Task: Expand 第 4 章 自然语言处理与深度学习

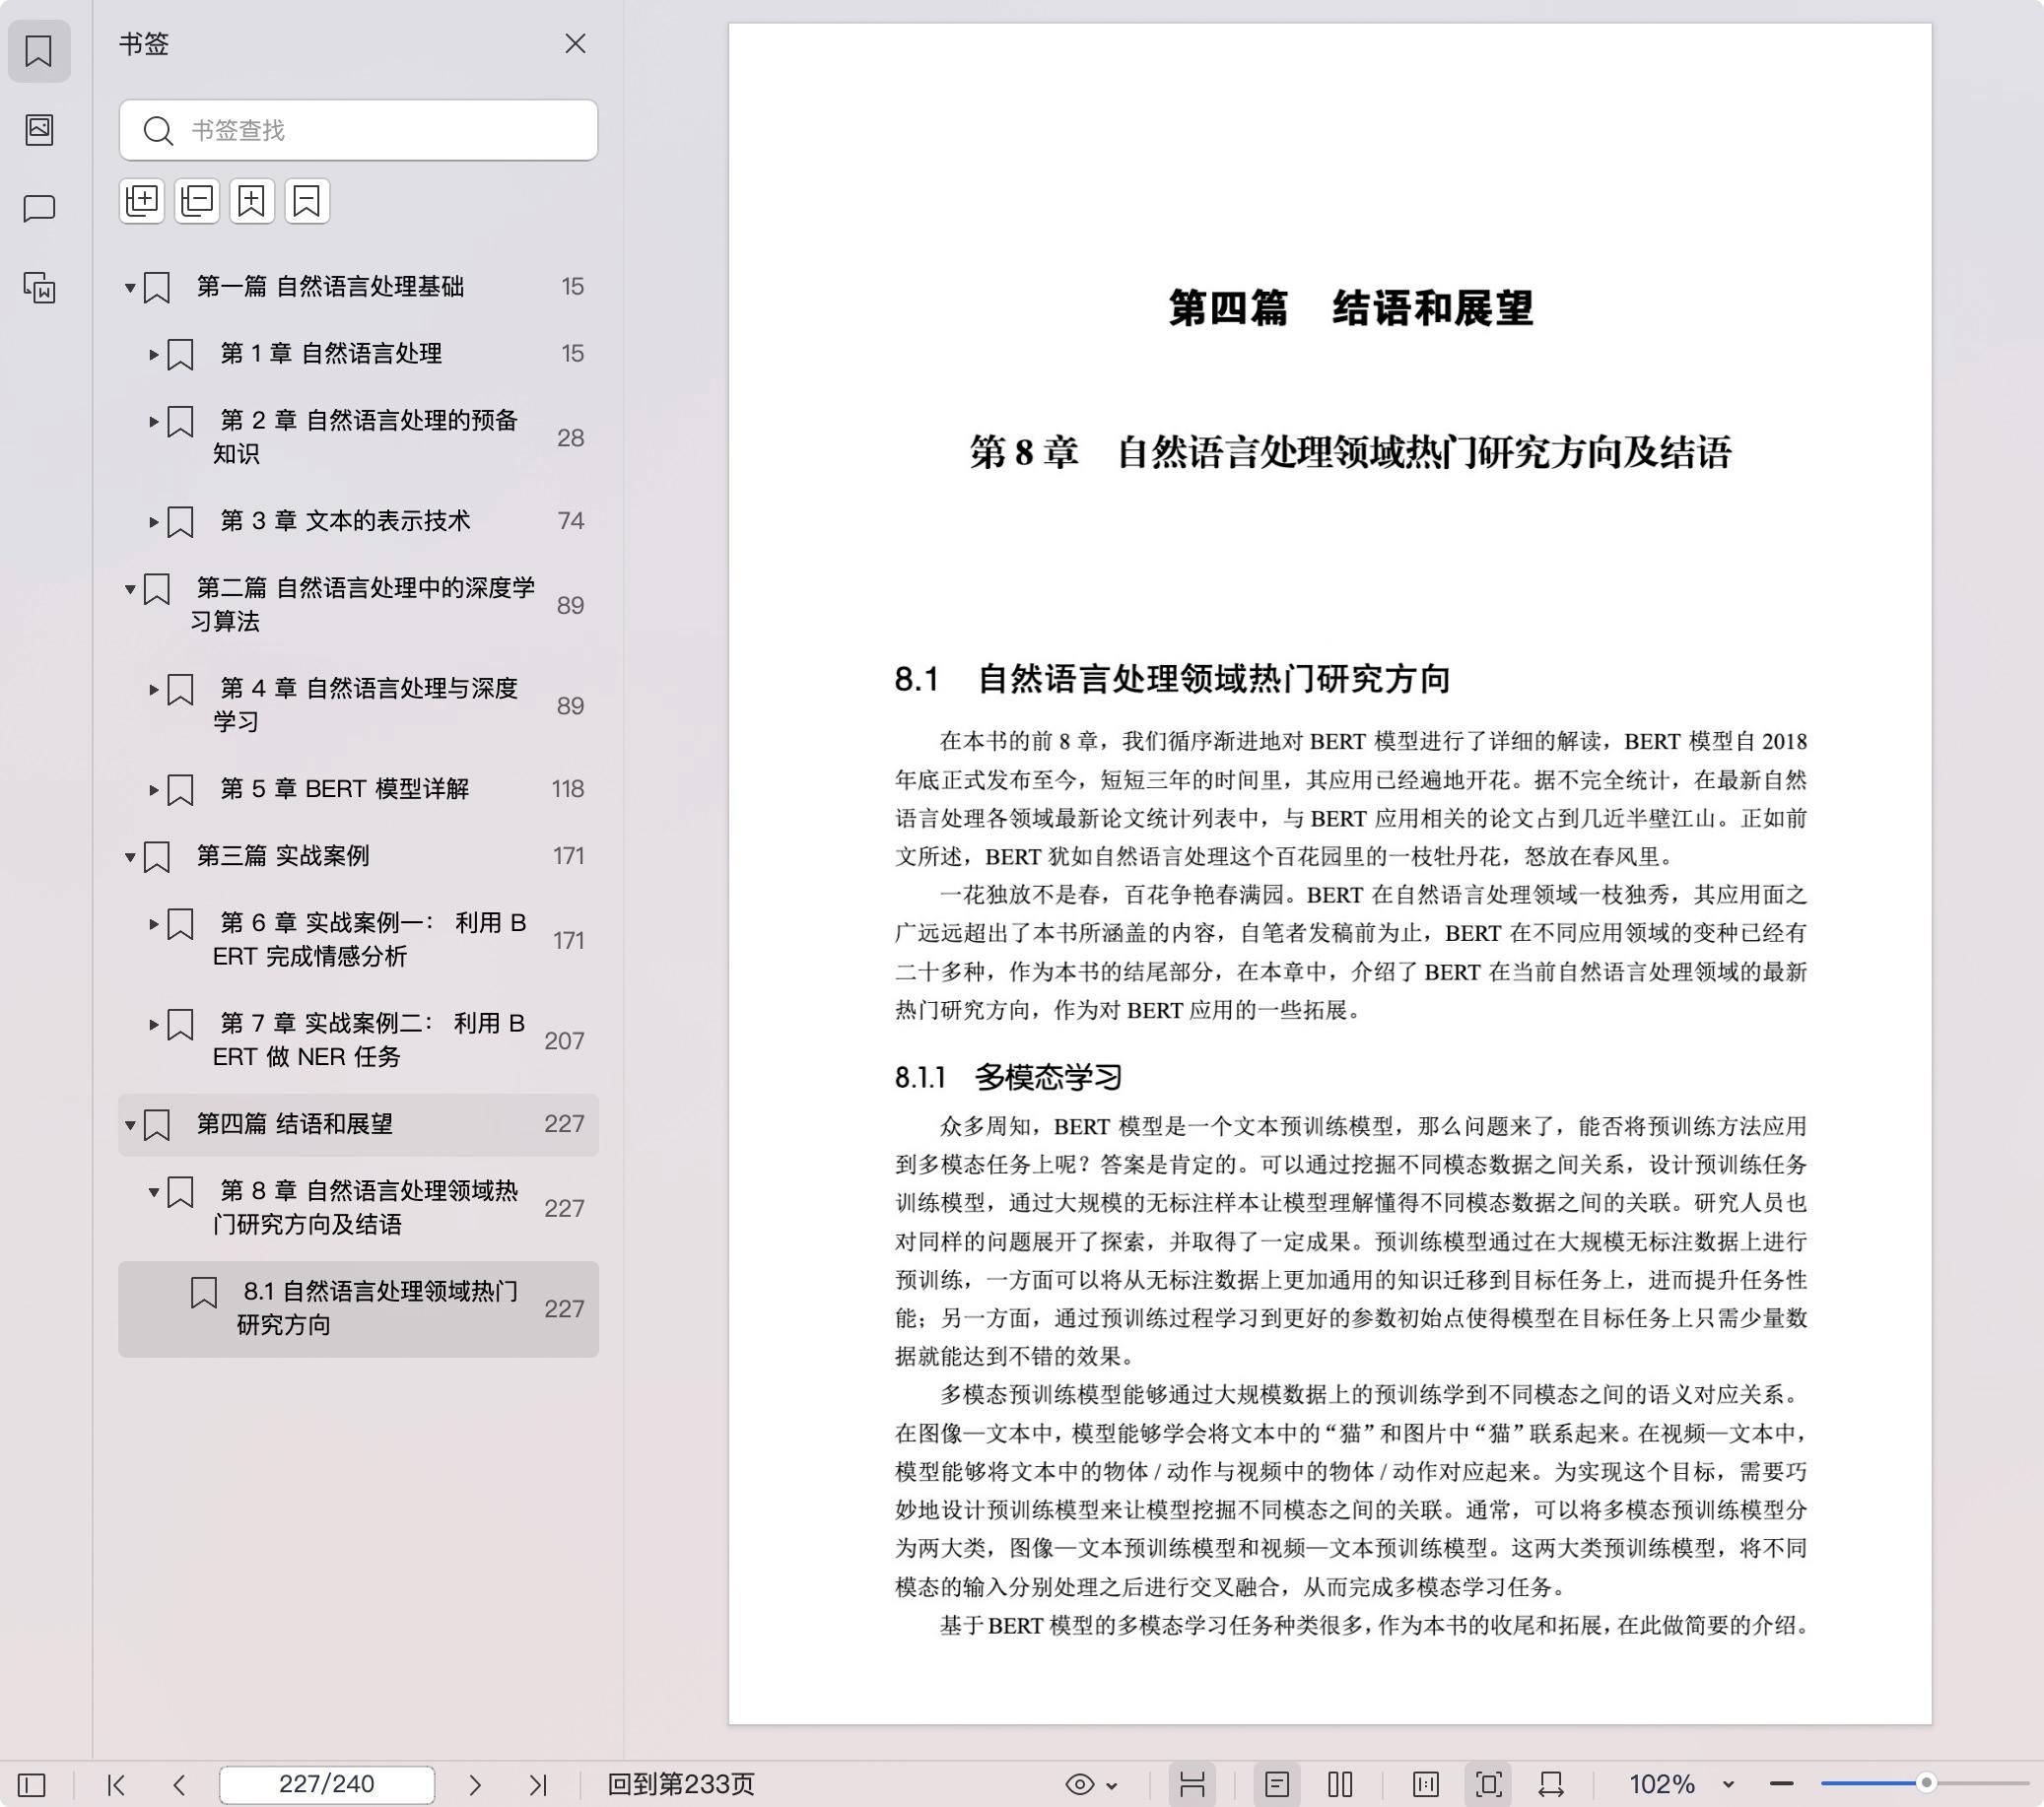Action: 154,689
